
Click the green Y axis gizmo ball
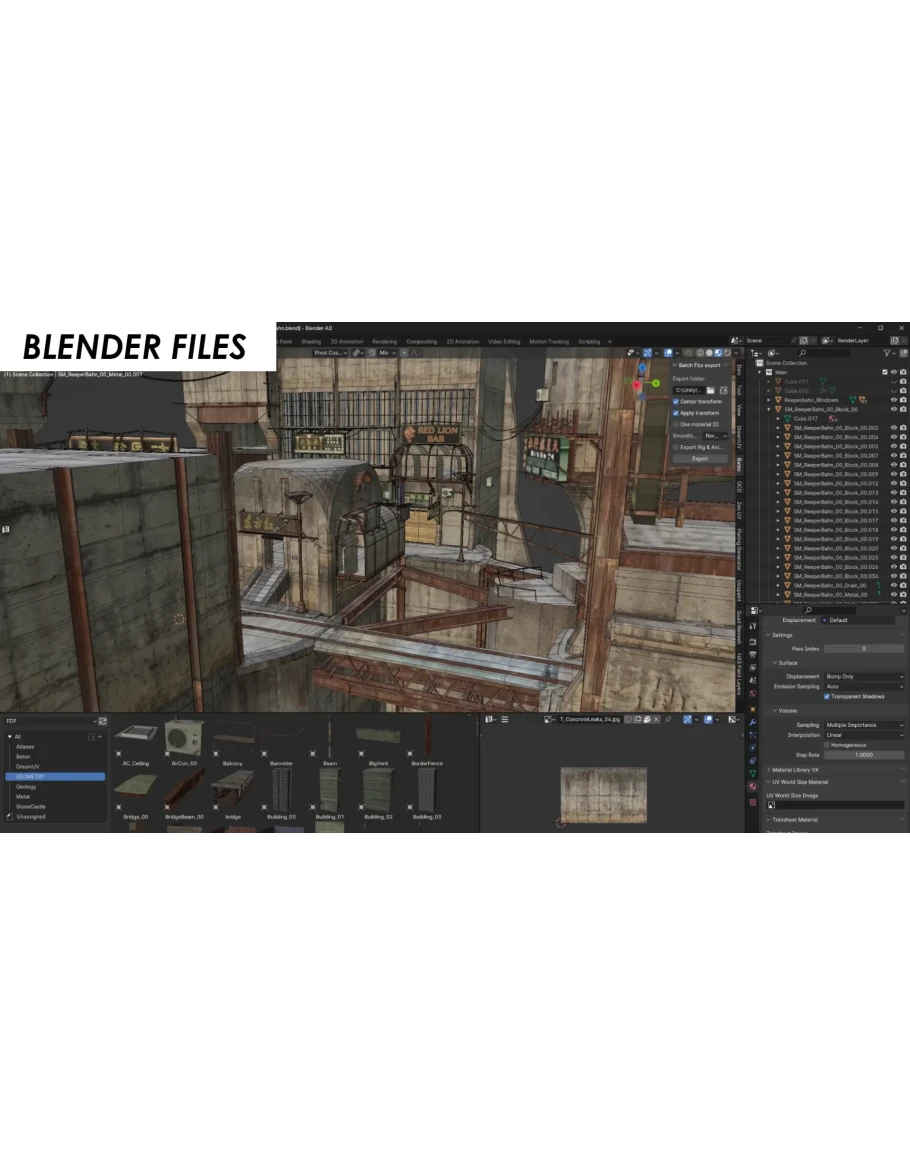tap(656, 382)
